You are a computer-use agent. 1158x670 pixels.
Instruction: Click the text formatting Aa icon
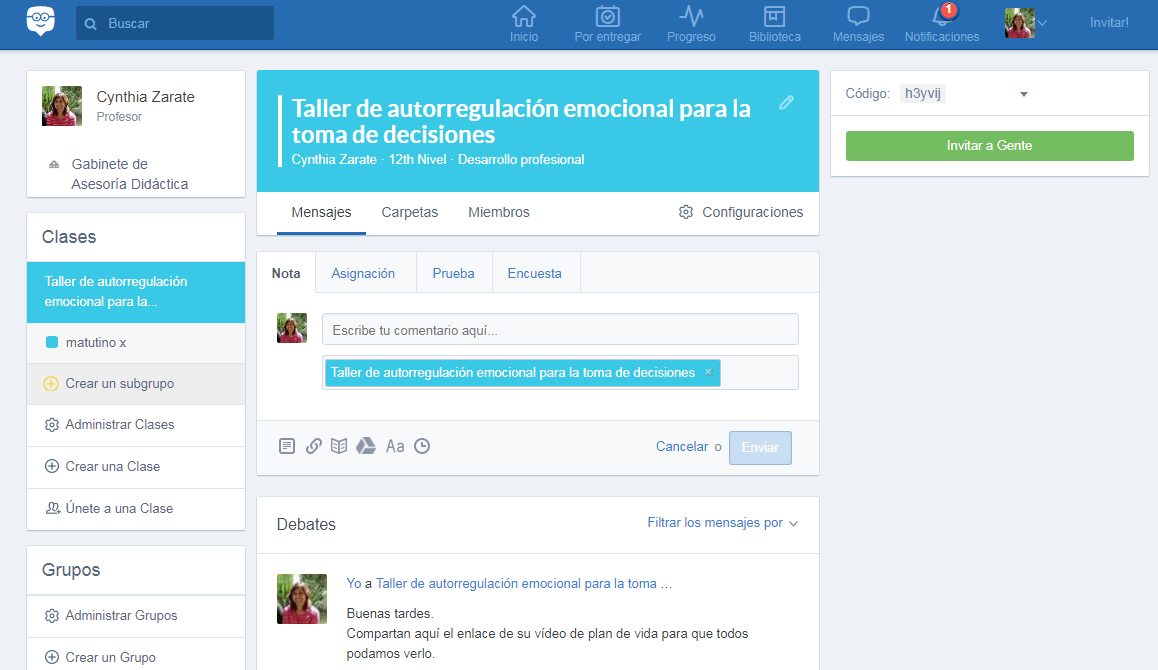(x=395, y=446)
